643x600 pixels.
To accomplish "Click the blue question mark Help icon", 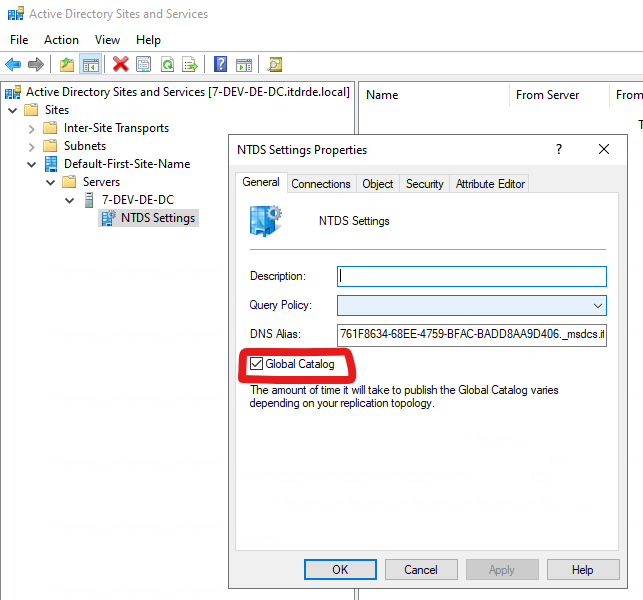I will click(220, 64).
